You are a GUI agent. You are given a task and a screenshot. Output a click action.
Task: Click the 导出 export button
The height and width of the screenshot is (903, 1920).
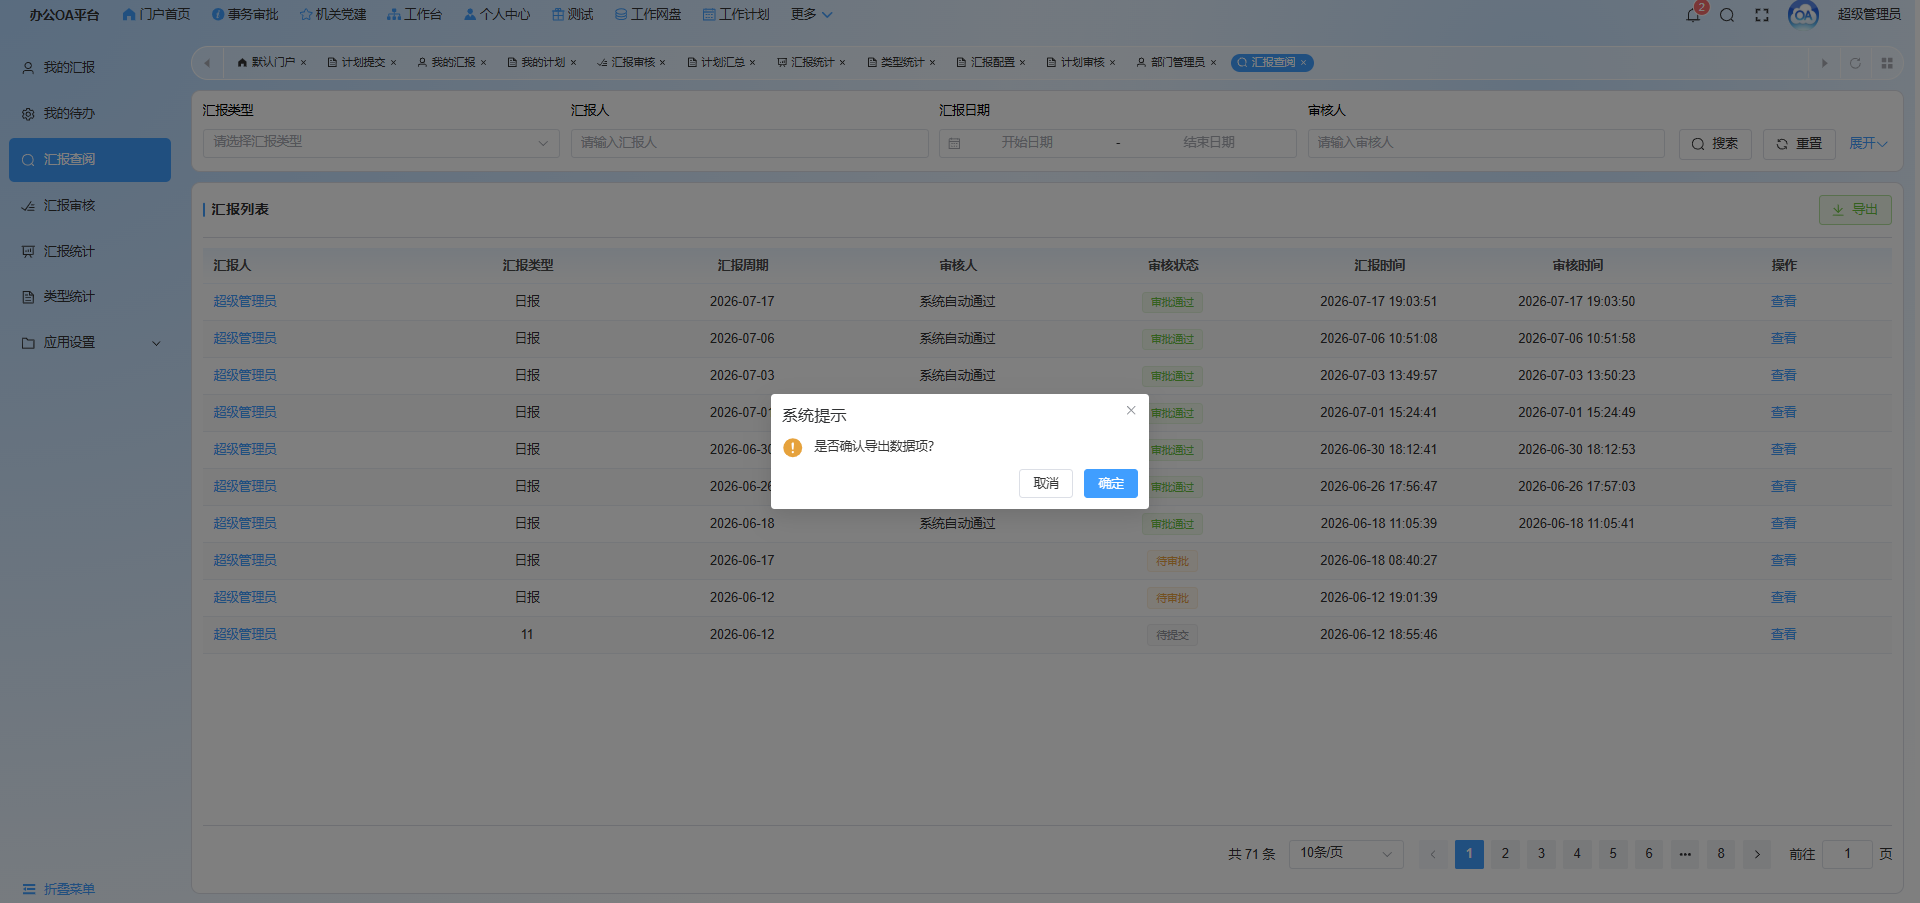1855,209
